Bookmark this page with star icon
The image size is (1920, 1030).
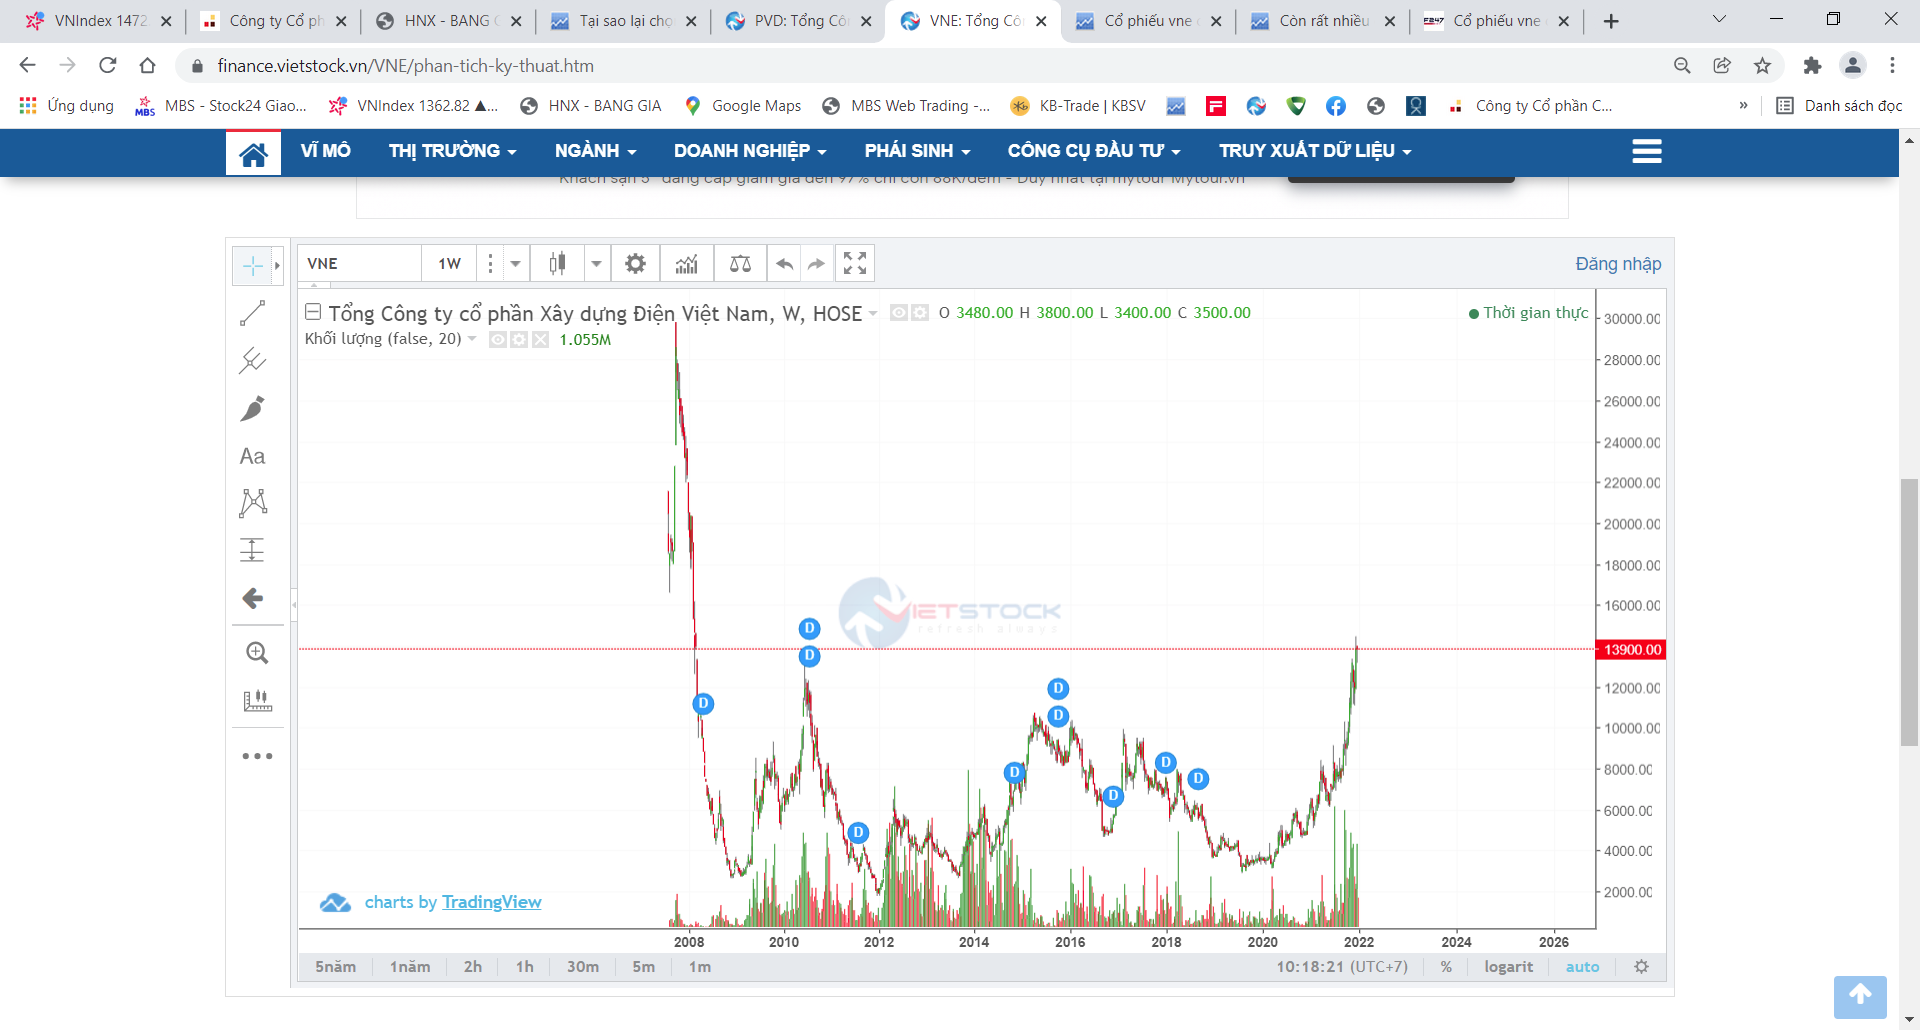pyautogui.click(x=1762, y=66)
